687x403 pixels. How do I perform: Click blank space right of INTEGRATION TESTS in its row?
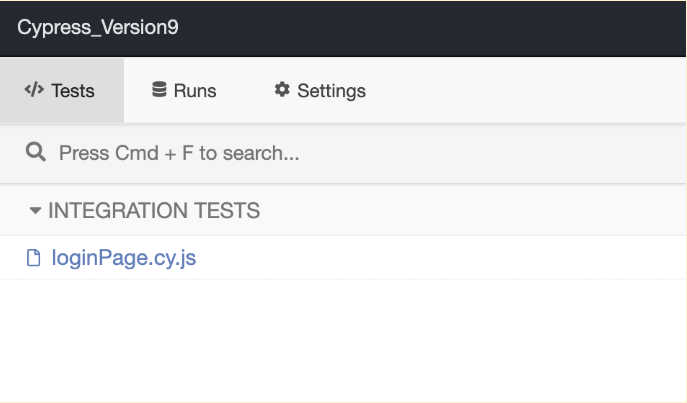tap(470, 211)
